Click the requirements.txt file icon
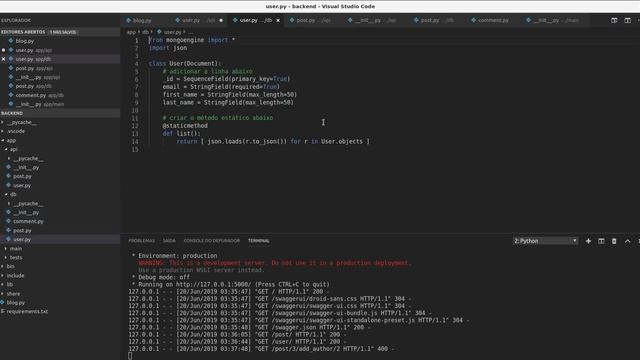The width and height of the screenshot is (640, 360). point(2,311)
